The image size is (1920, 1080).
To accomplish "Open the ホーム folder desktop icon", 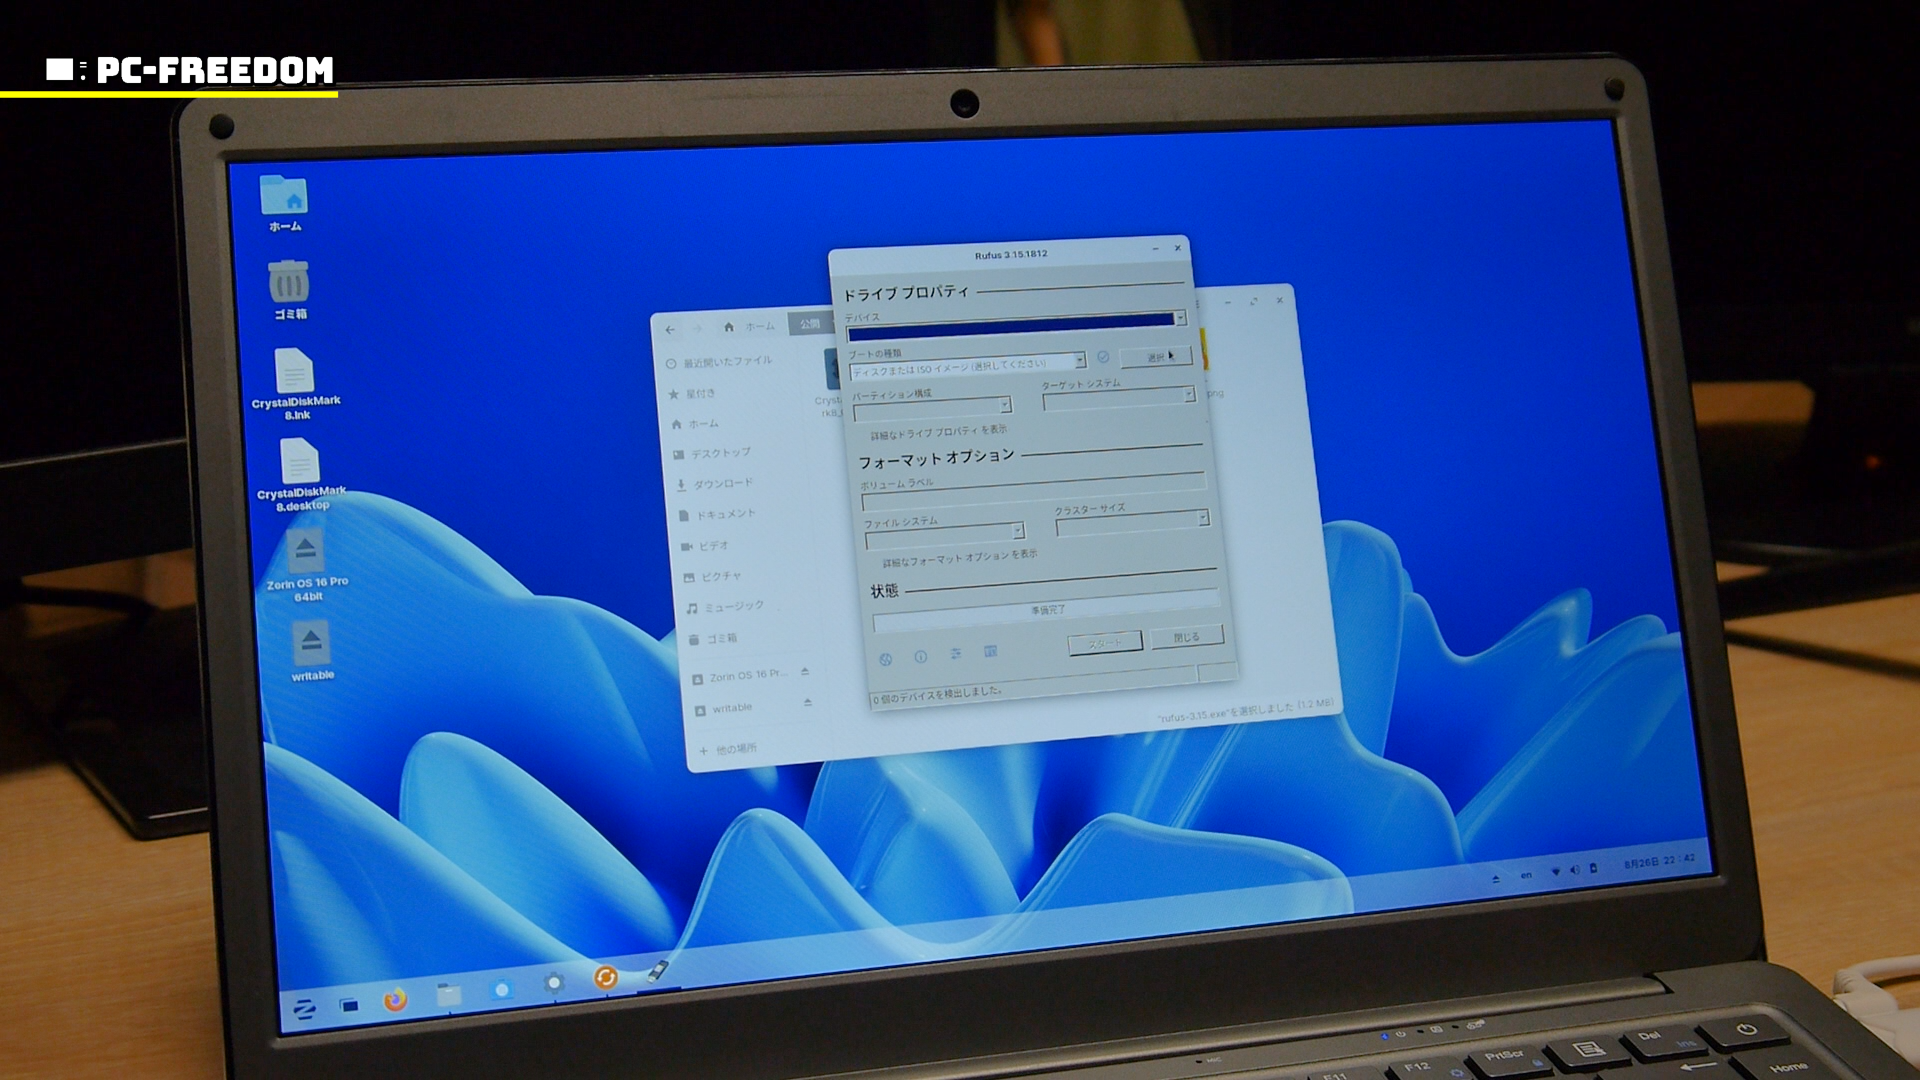I will point(284,196).
